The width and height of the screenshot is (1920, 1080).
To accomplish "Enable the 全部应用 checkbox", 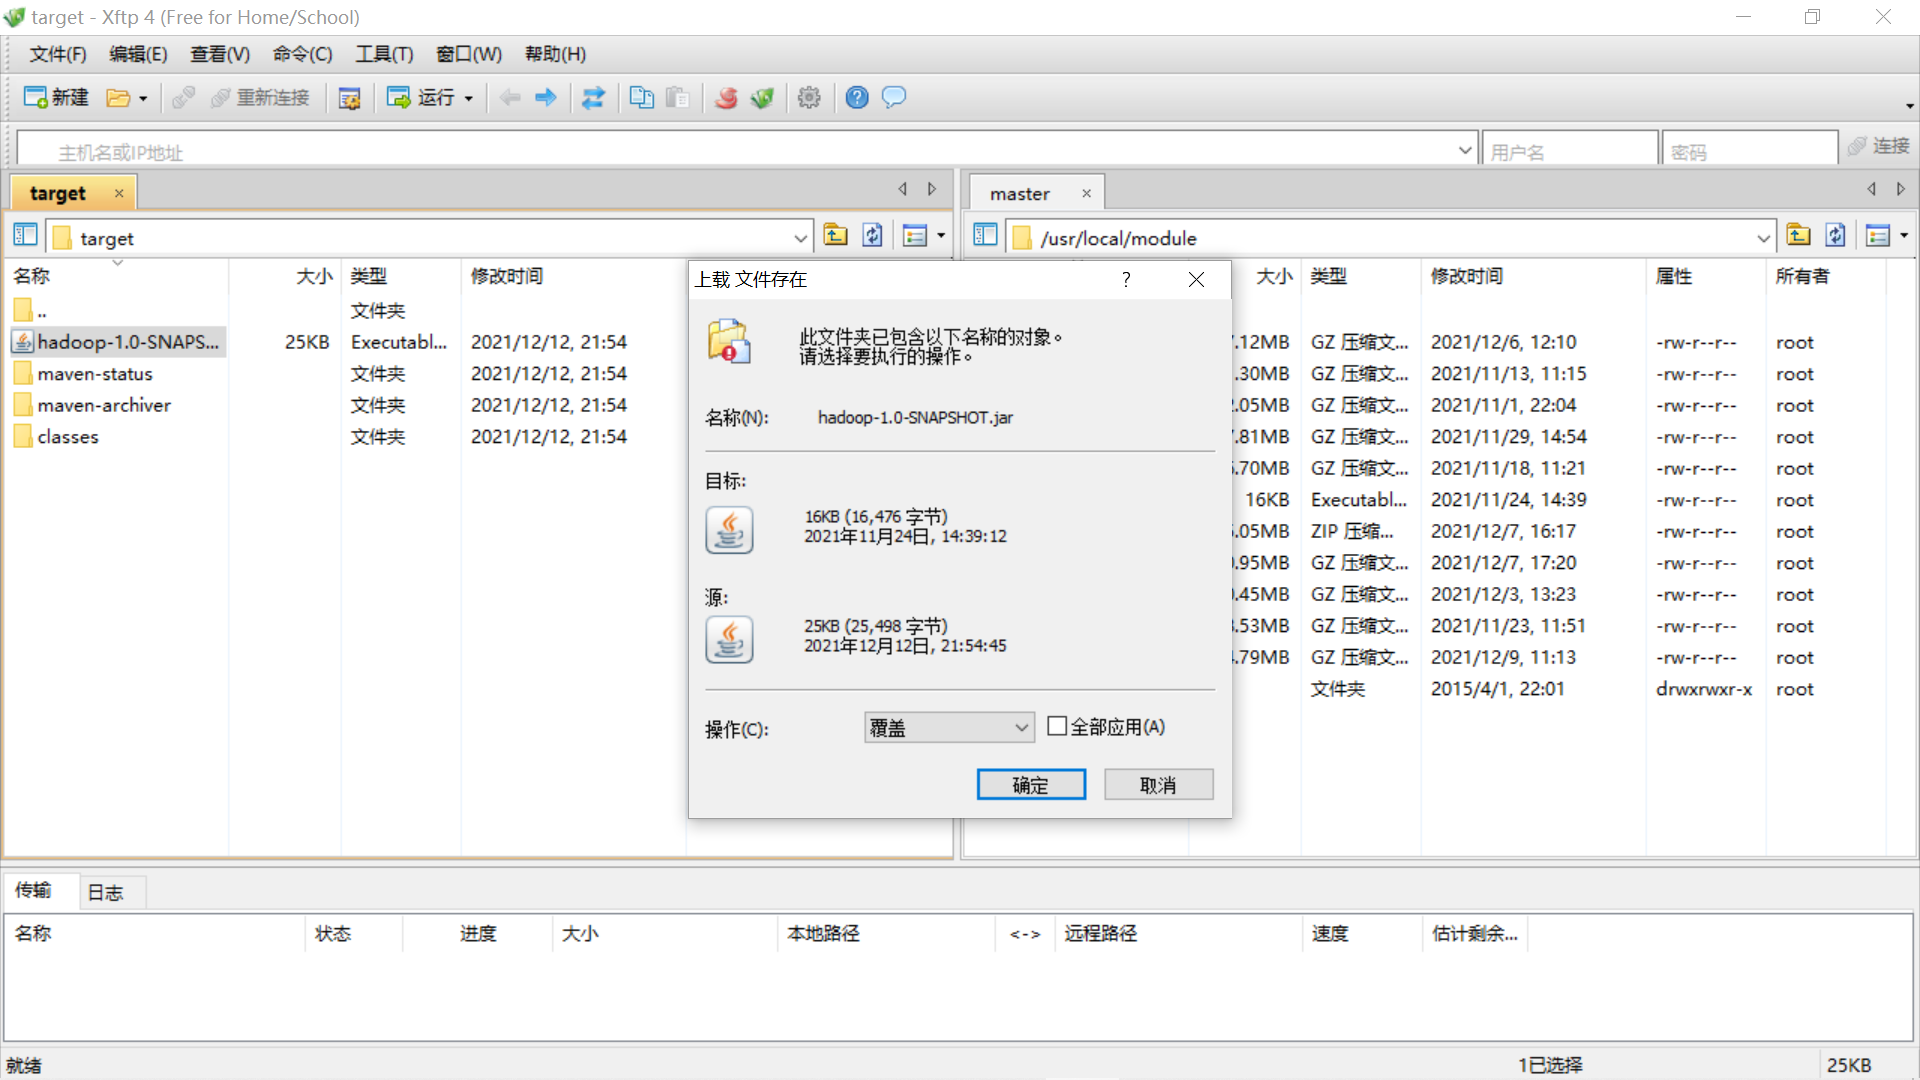I will (x=1057, y=727).
